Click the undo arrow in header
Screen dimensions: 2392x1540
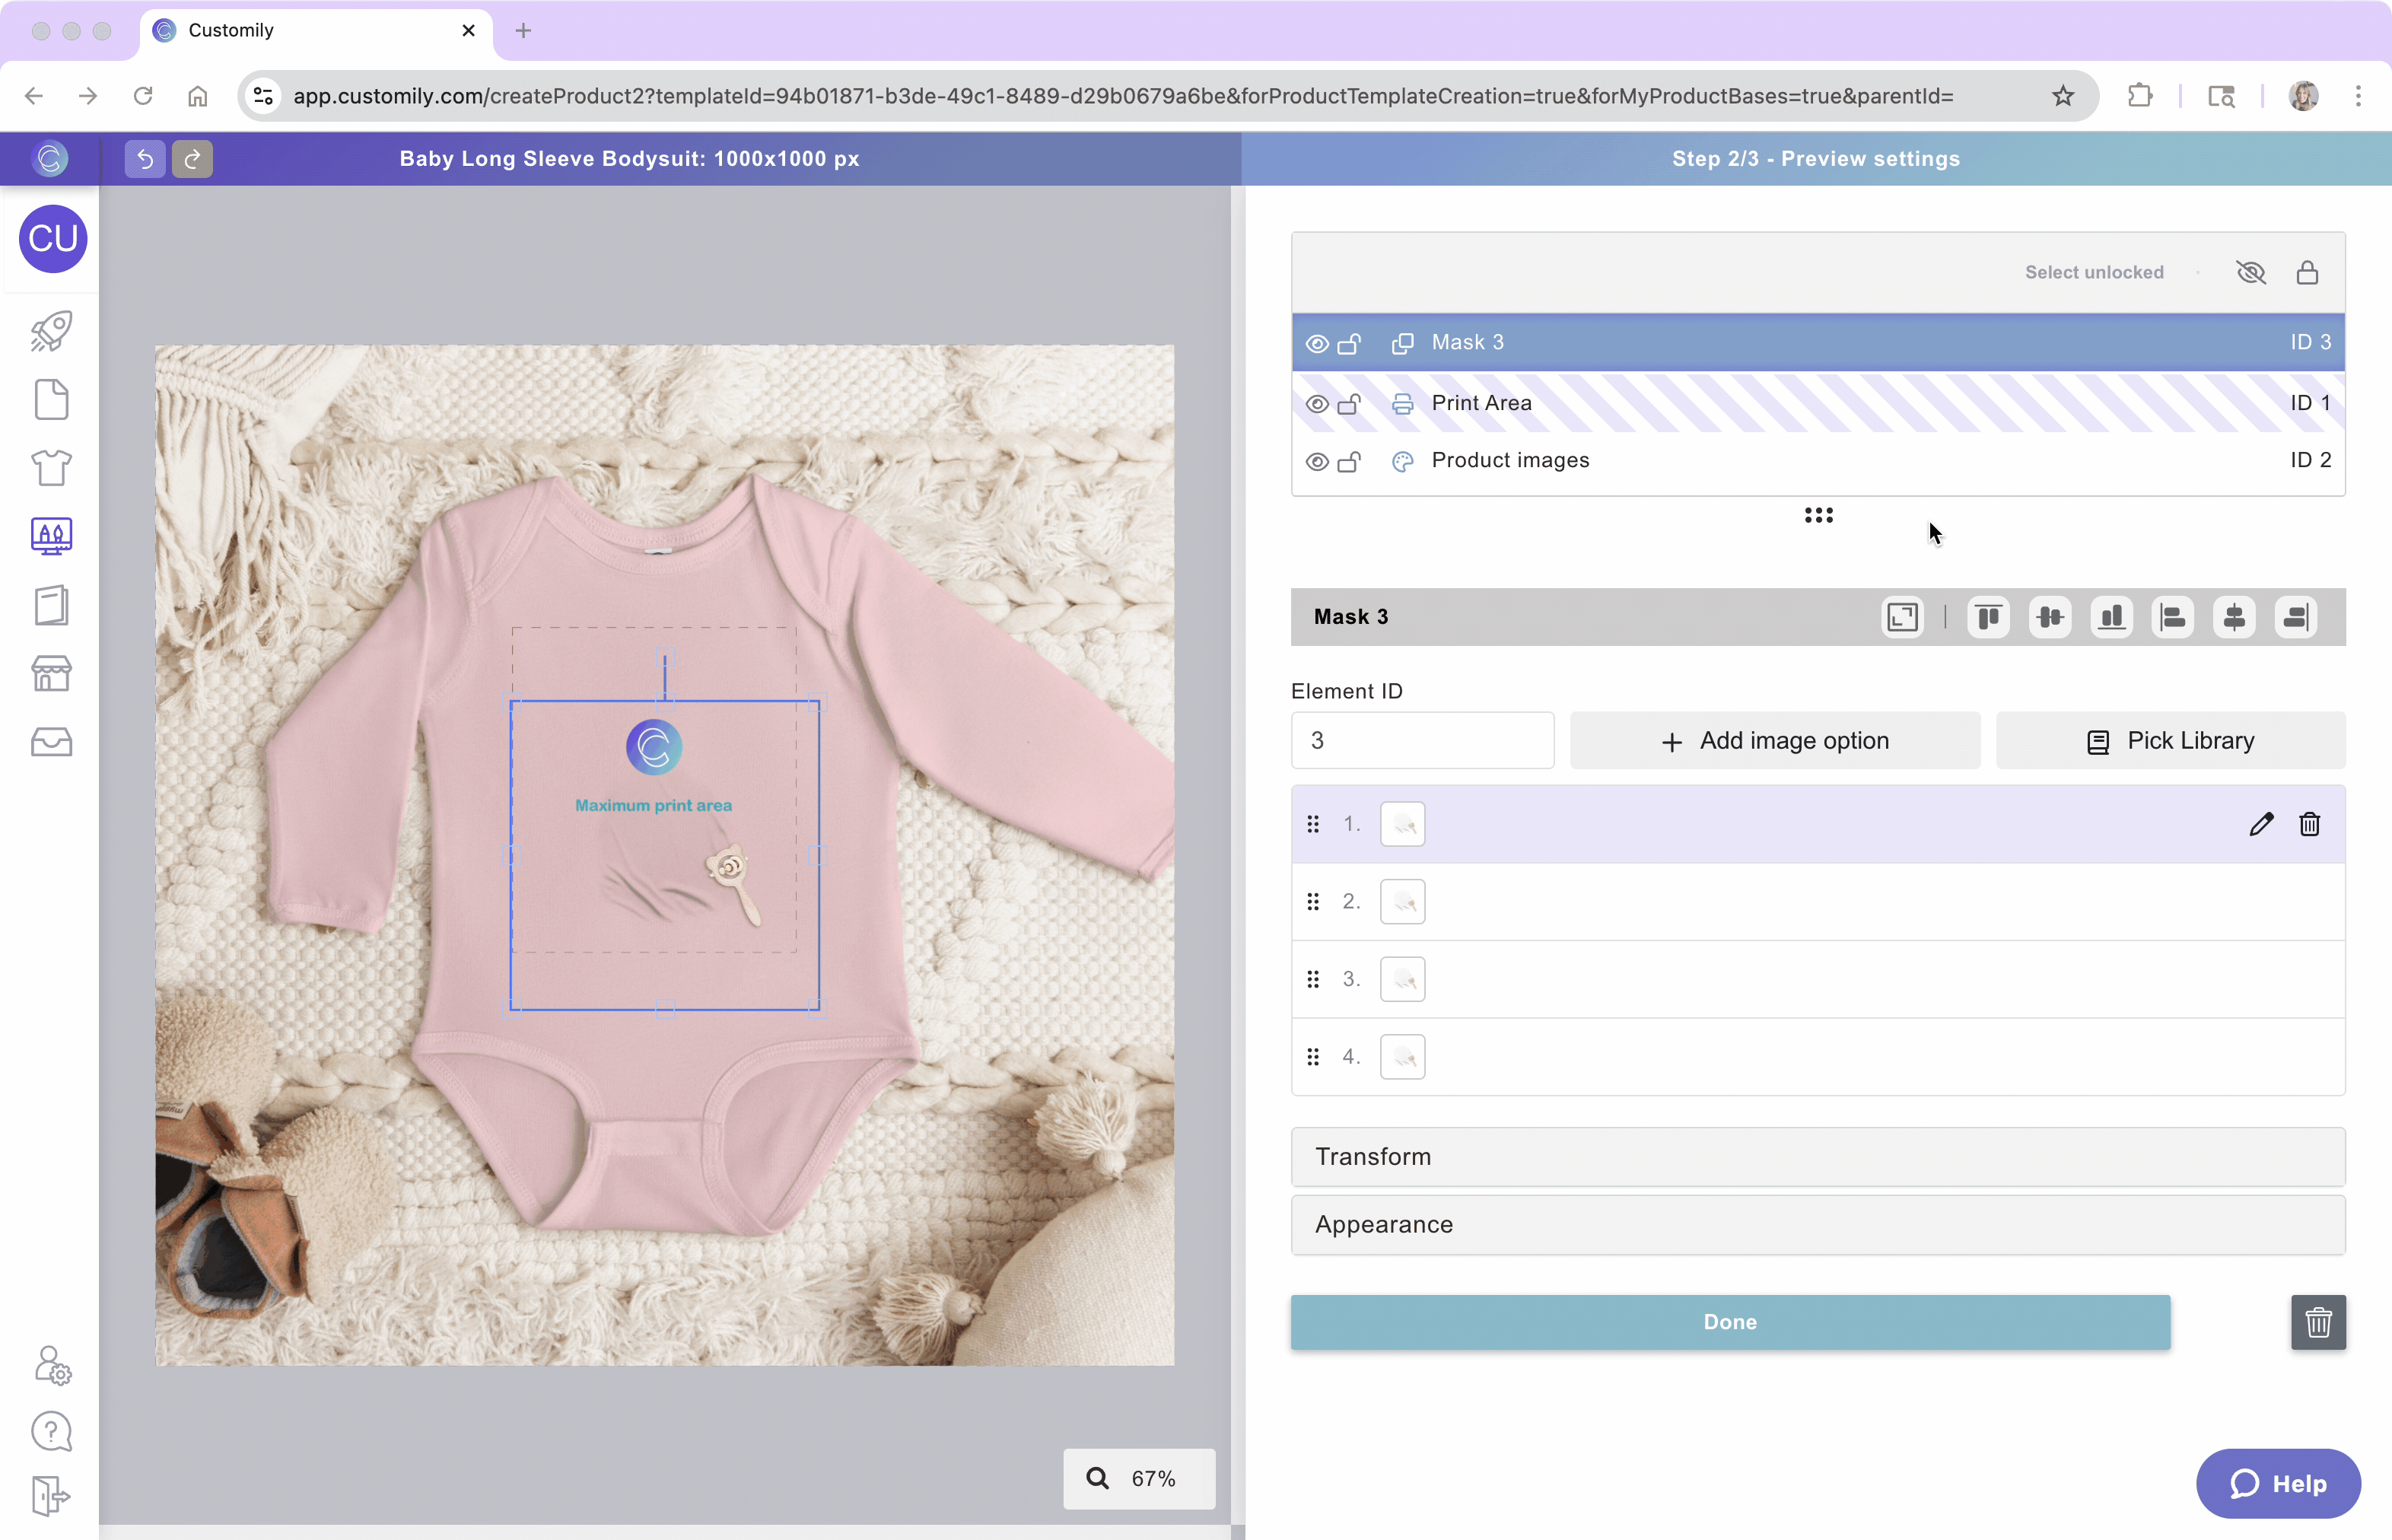point(145,159)
